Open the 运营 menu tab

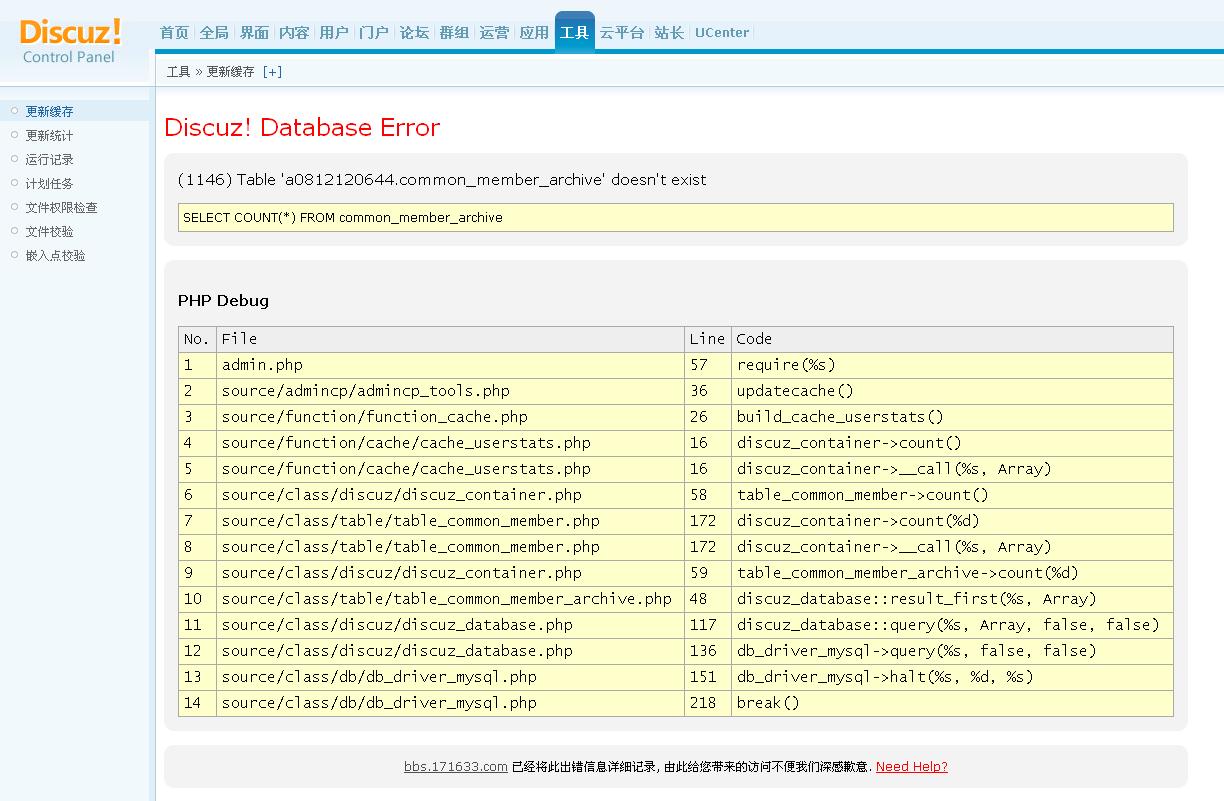(494, 33)
